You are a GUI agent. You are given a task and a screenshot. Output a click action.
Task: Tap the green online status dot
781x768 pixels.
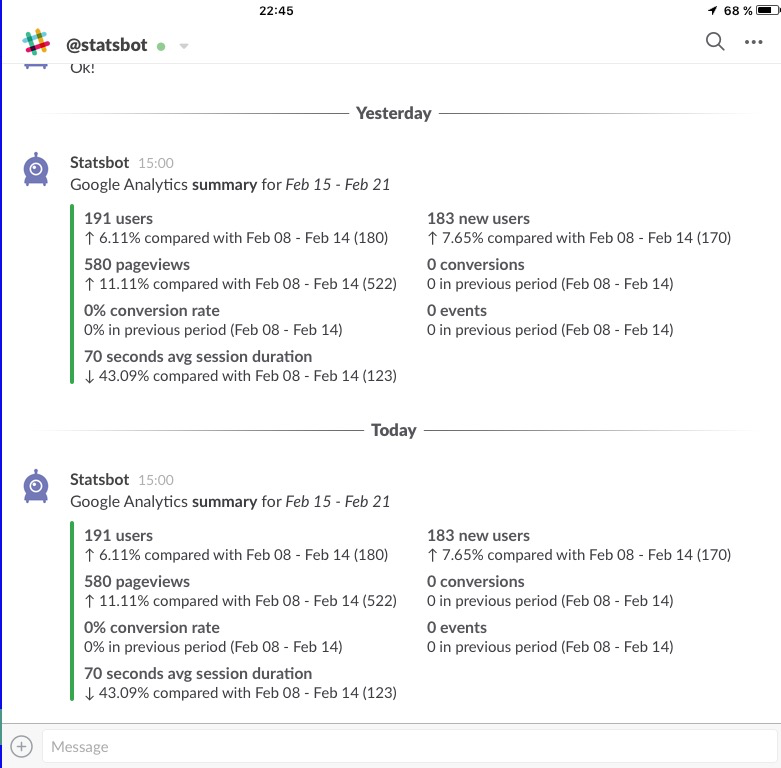click(161, 46)
